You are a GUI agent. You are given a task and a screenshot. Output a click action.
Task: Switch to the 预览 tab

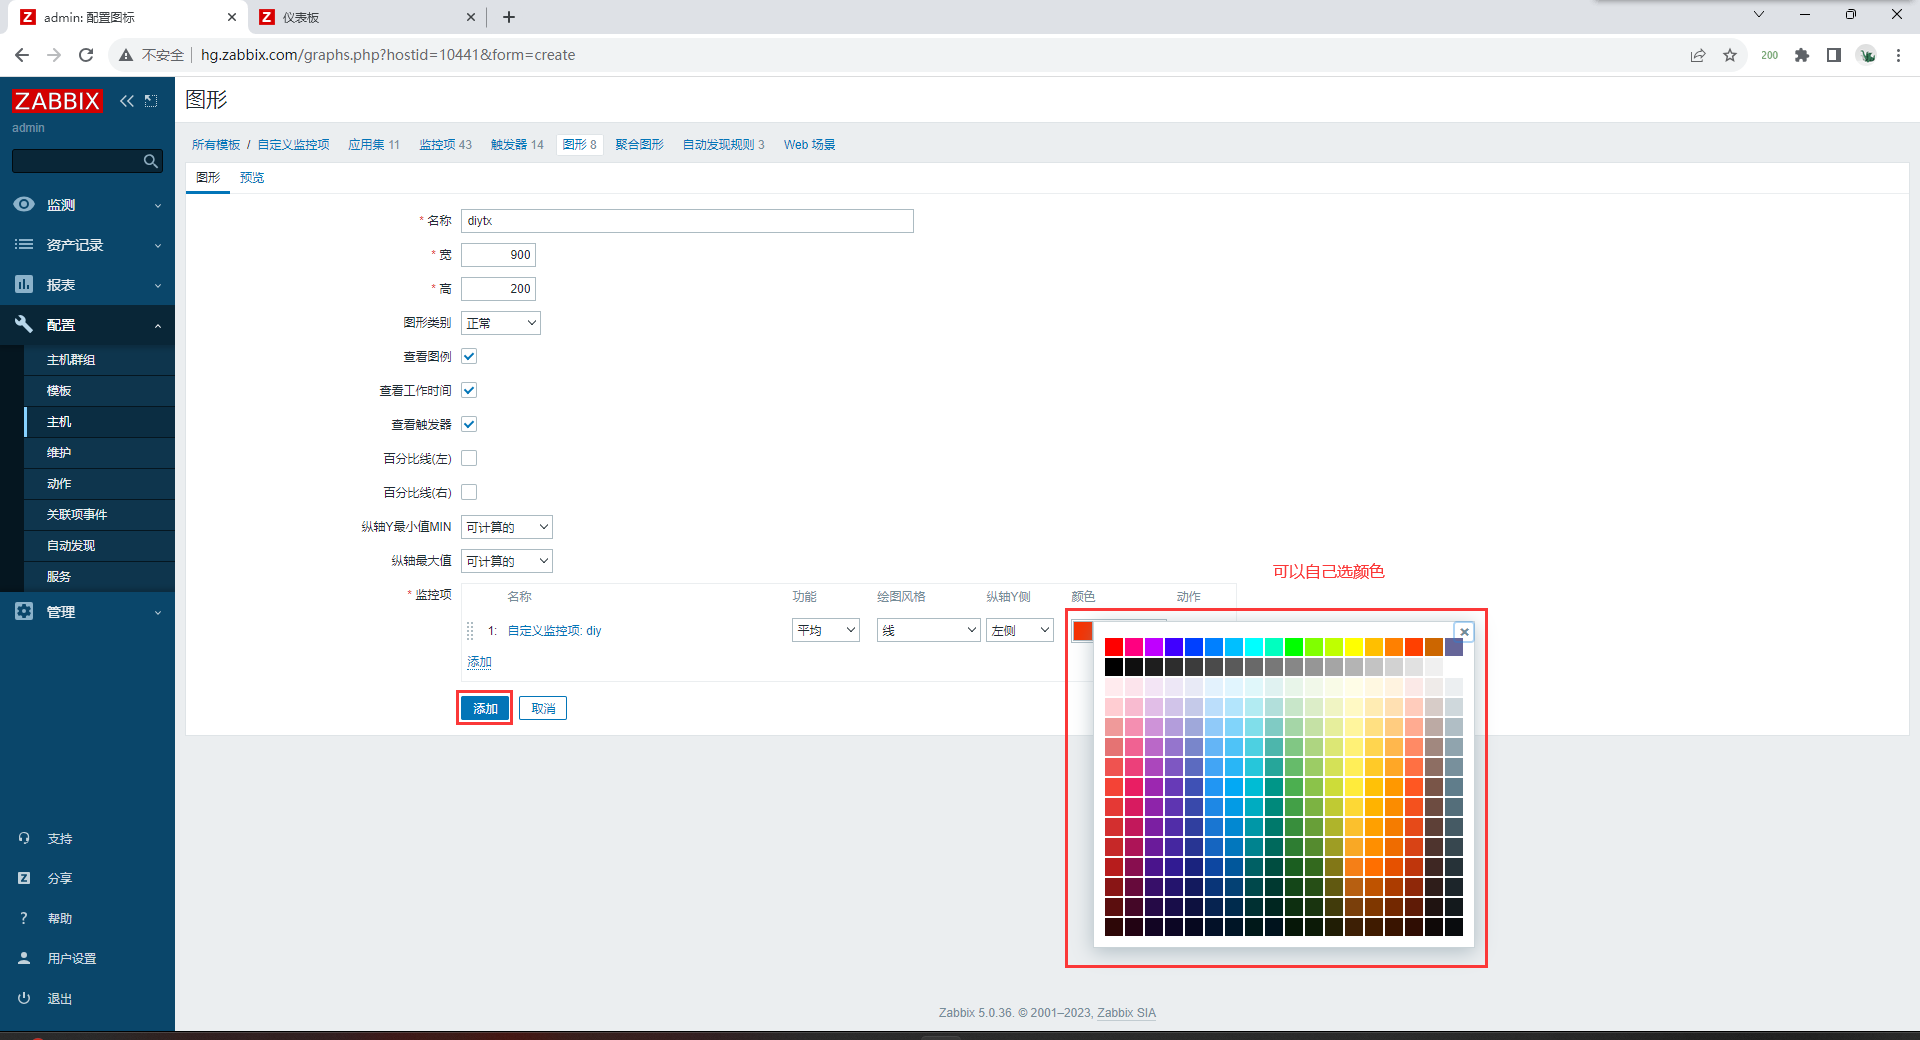click(x=252, y=177)
